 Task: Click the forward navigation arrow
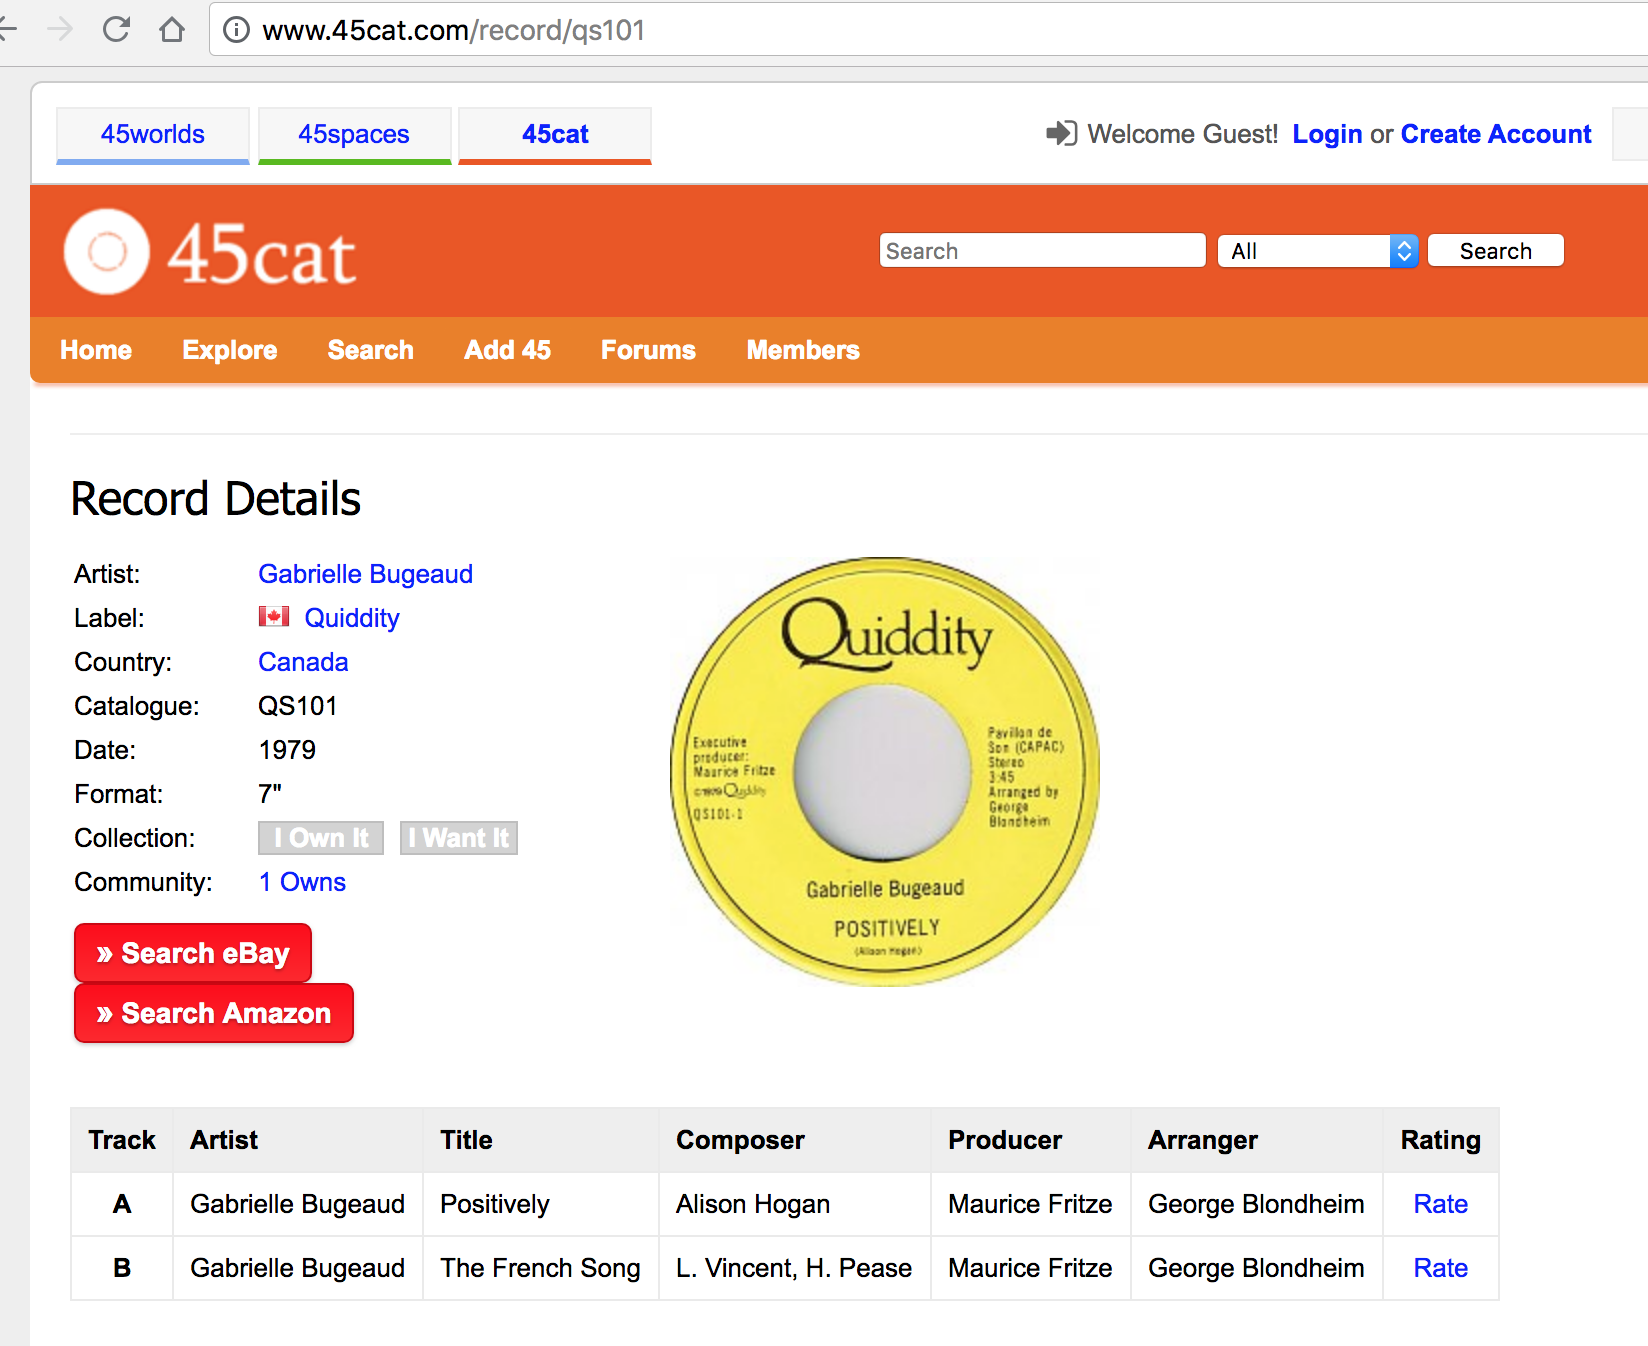click(60, 30)
